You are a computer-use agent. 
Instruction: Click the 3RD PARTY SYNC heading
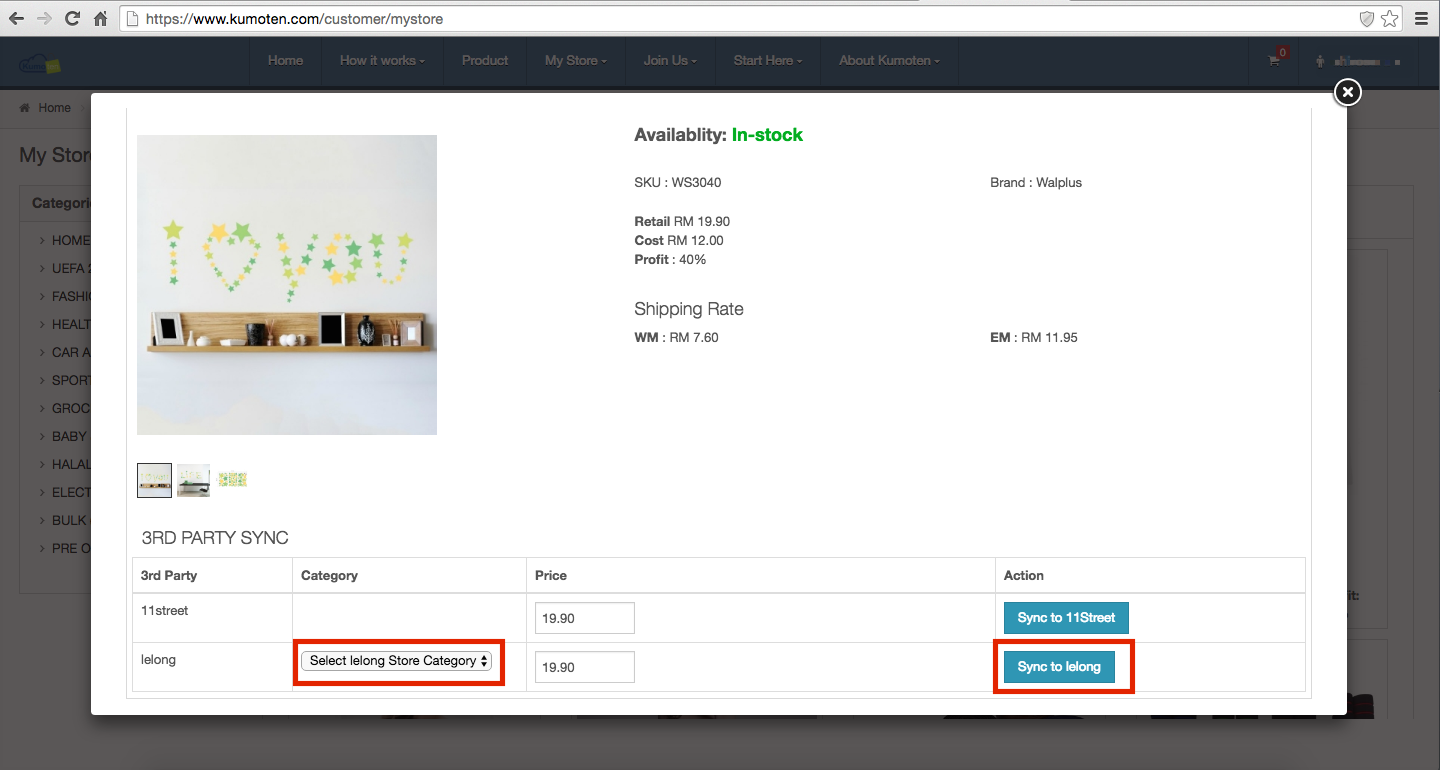(215, 538)
